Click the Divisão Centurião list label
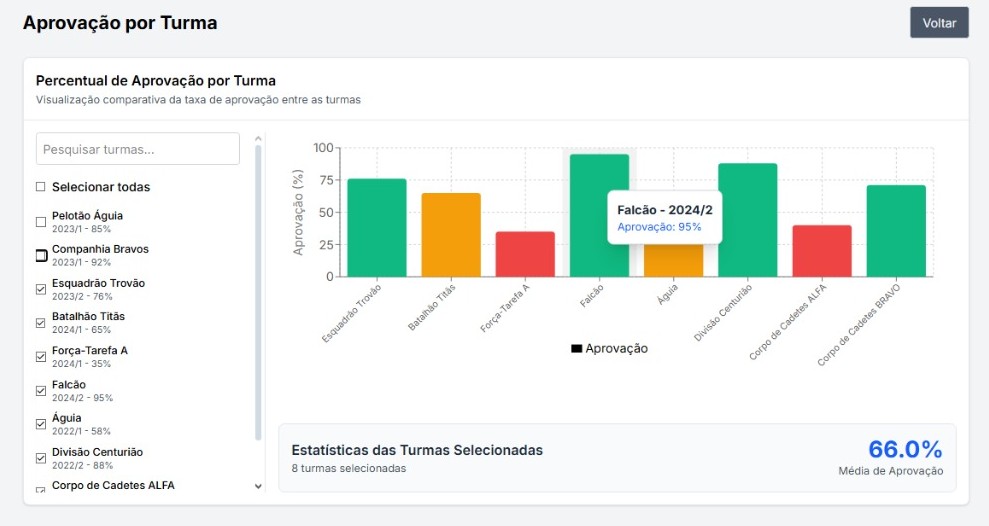 97,452
